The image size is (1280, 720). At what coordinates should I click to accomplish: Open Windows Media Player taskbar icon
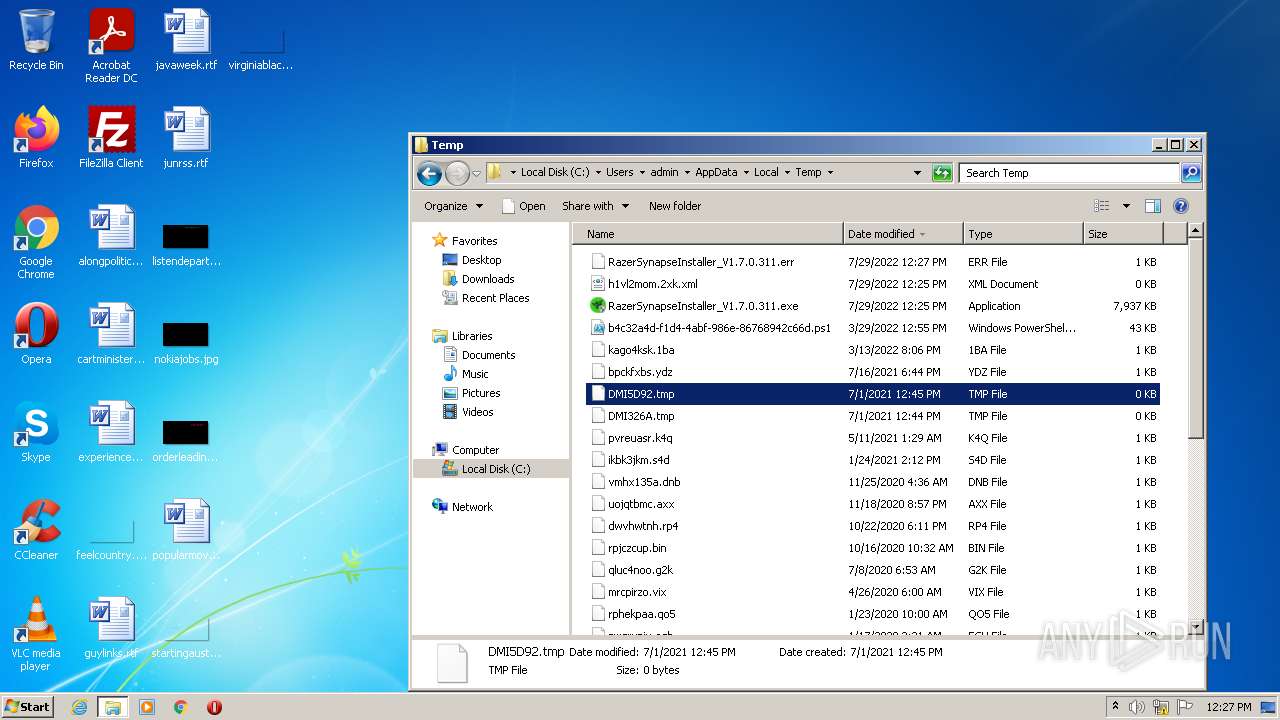point(147,707)
